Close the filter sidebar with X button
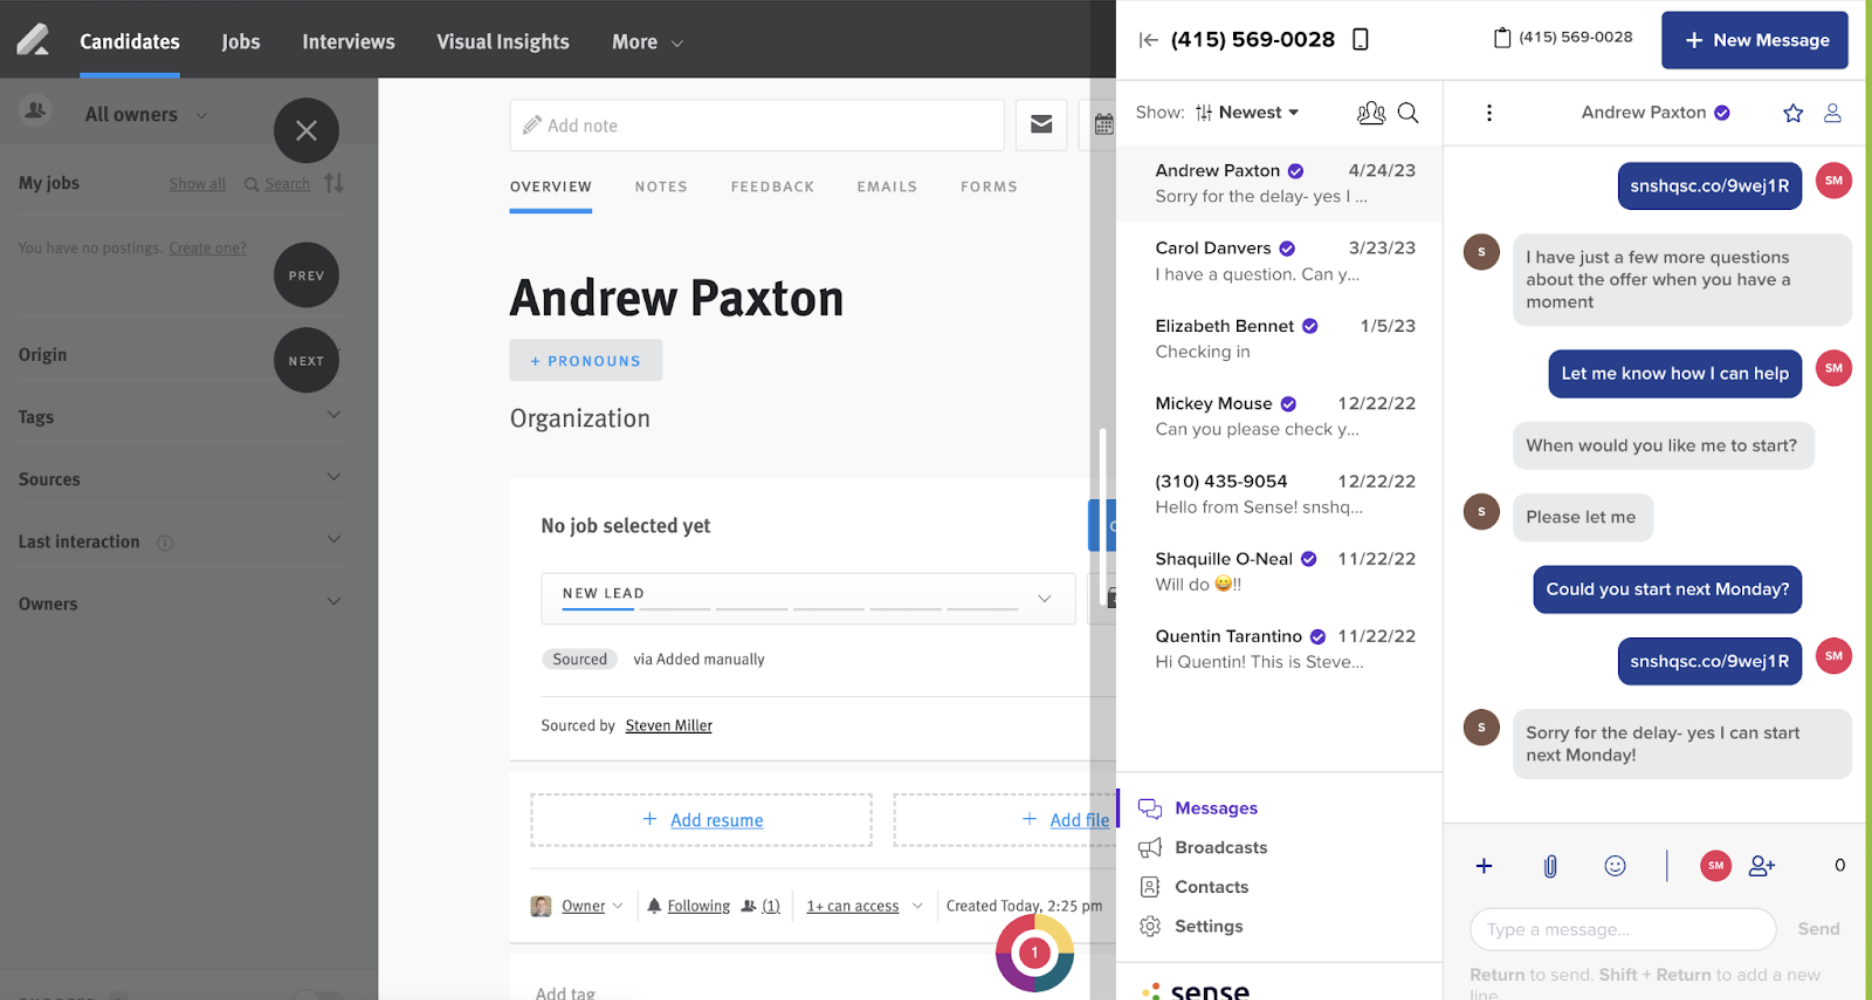 (306, 130)
